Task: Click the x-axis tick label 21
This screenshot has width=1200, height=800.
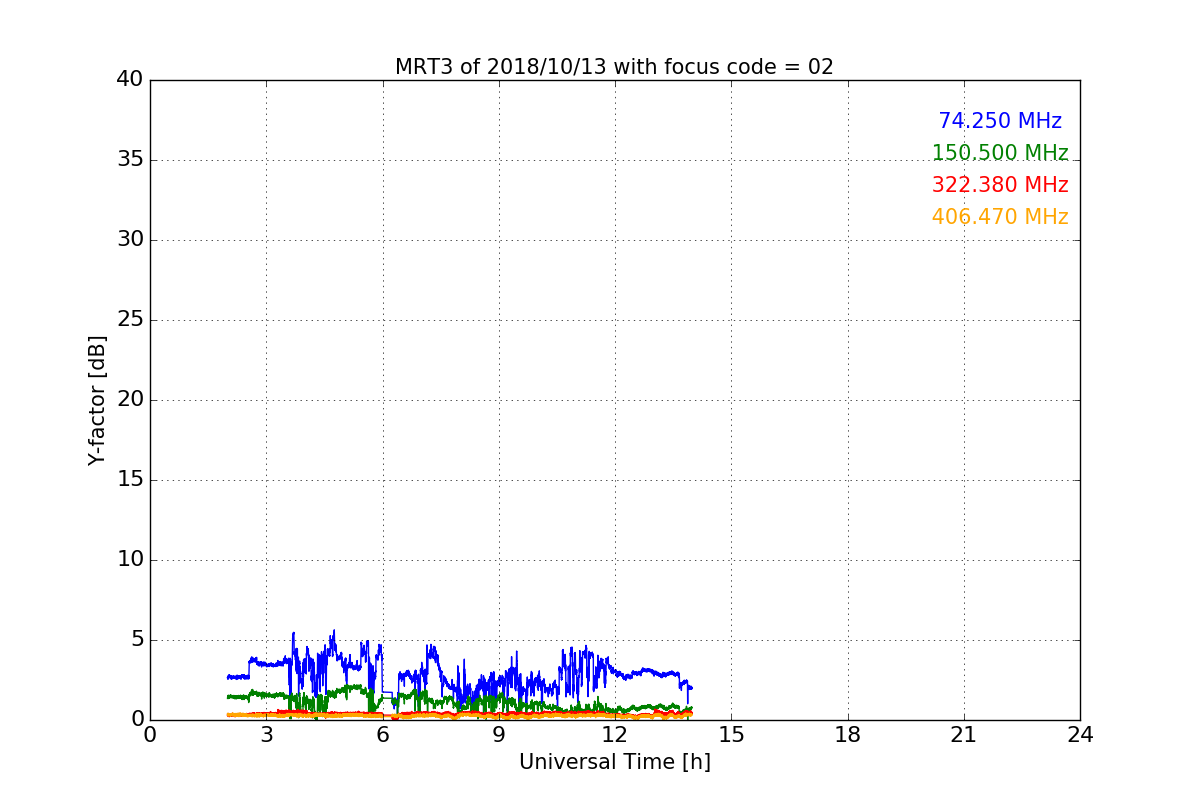Action: click(964, 735)
